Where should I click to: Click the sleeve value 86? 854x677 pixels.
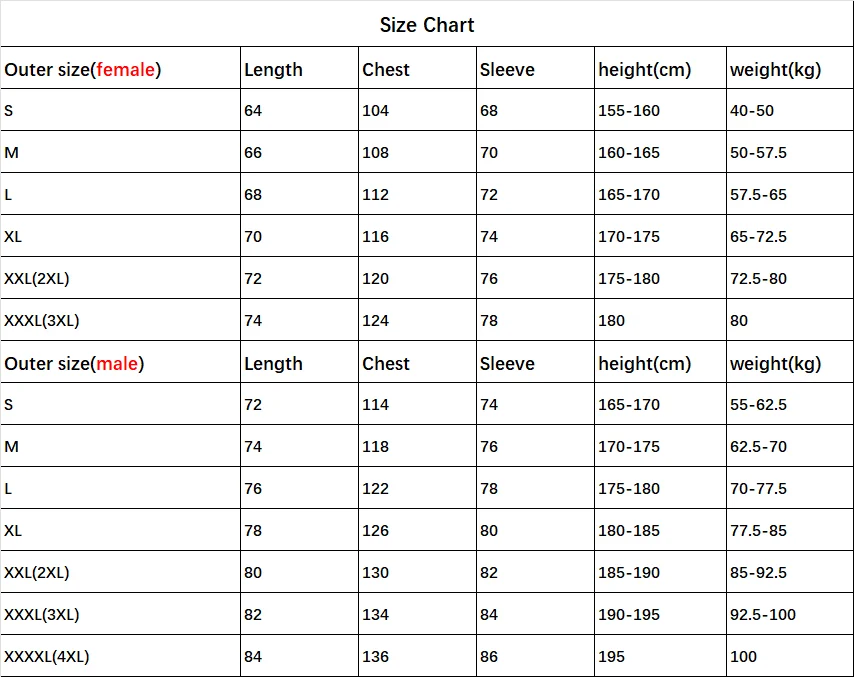tap(489, 656)
